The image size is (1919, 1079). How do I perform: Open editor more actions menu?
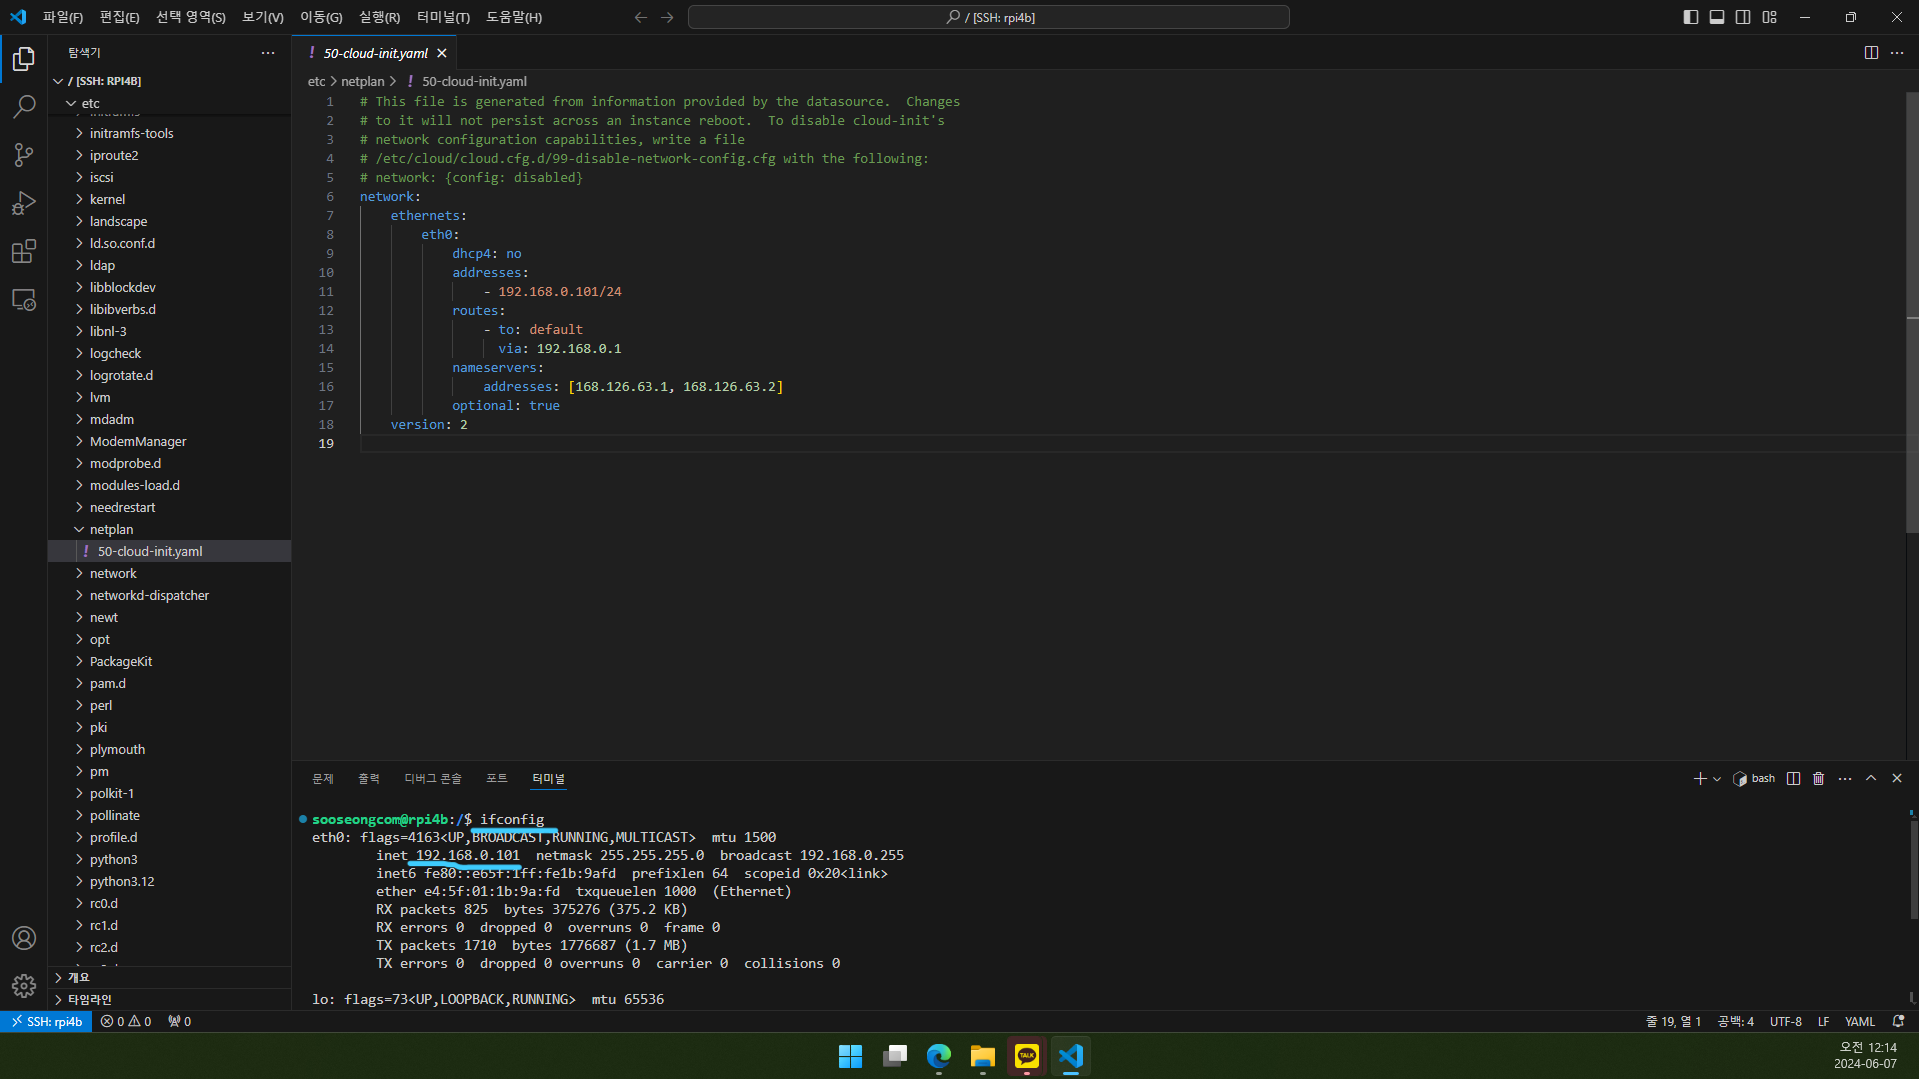point(1897,53)
